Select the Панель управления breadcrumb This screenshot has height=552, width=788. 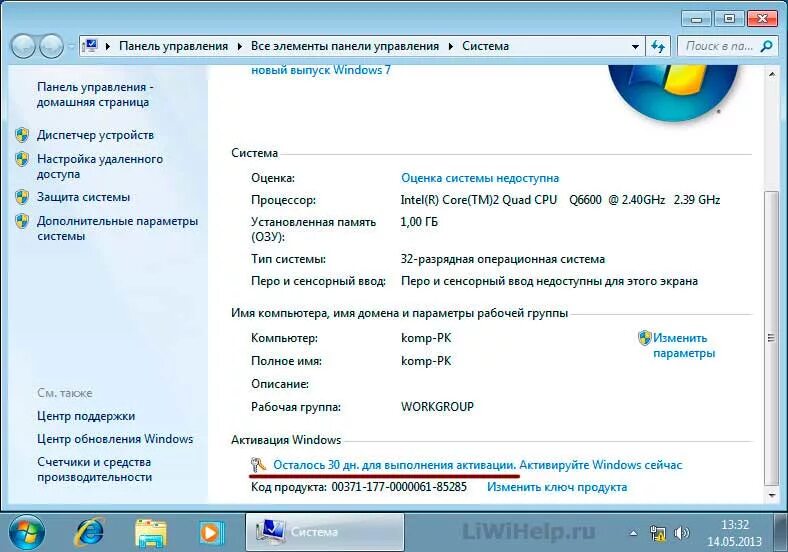click(x=173, y=46)
